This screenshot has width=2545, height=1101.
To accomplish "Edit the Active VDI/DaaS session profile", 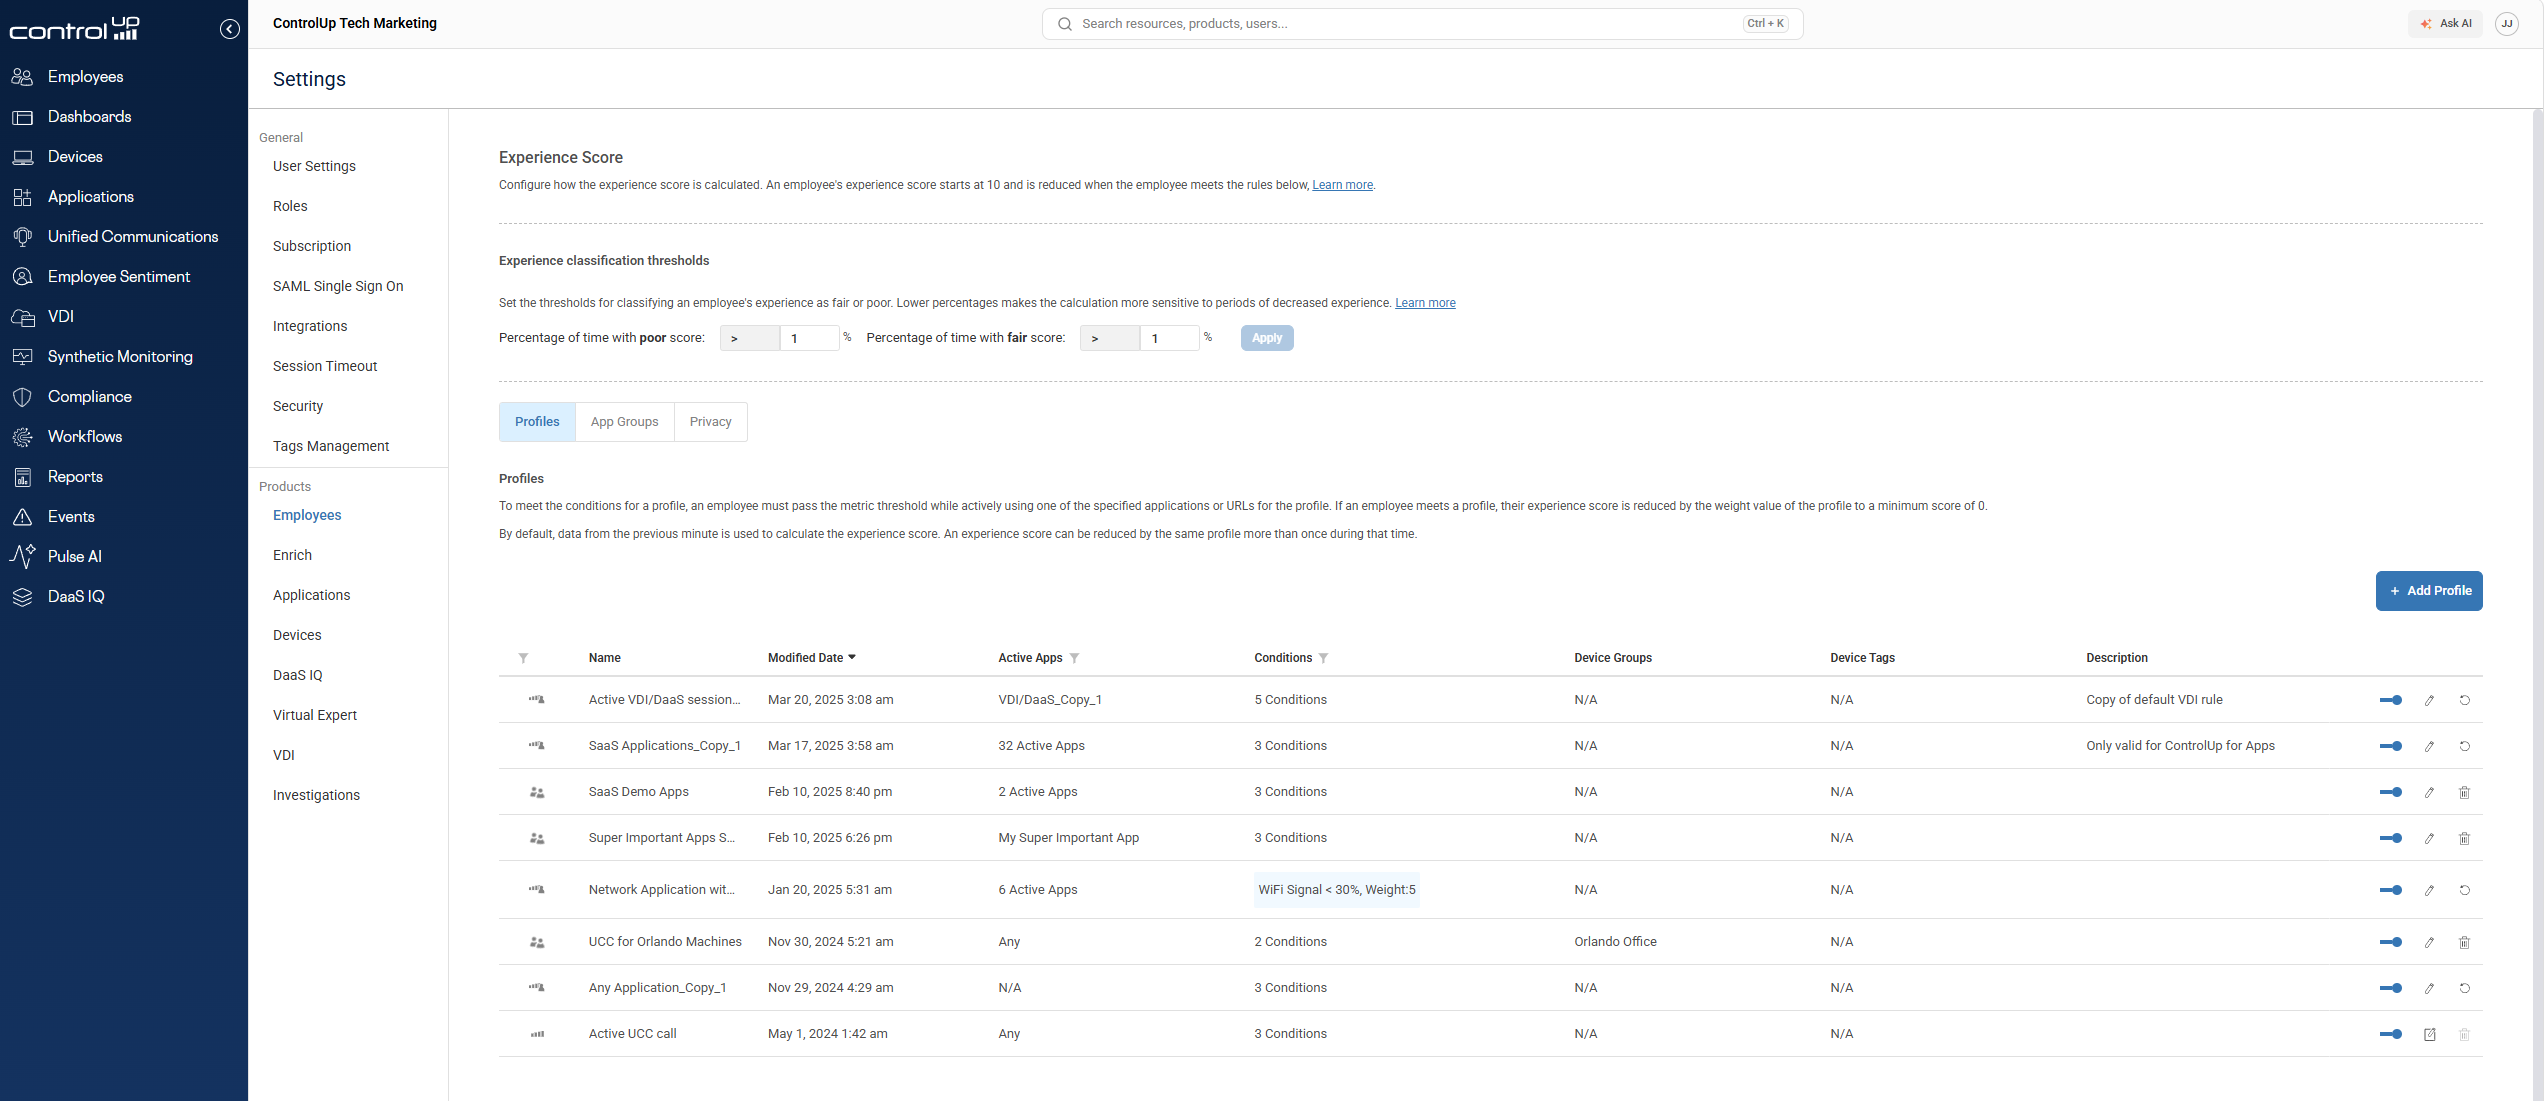I will click(x=2429, y=700).
